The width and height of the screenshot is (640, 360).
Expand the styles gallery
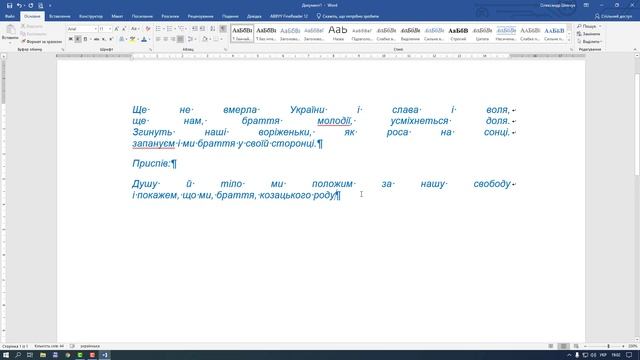[569, 40]
